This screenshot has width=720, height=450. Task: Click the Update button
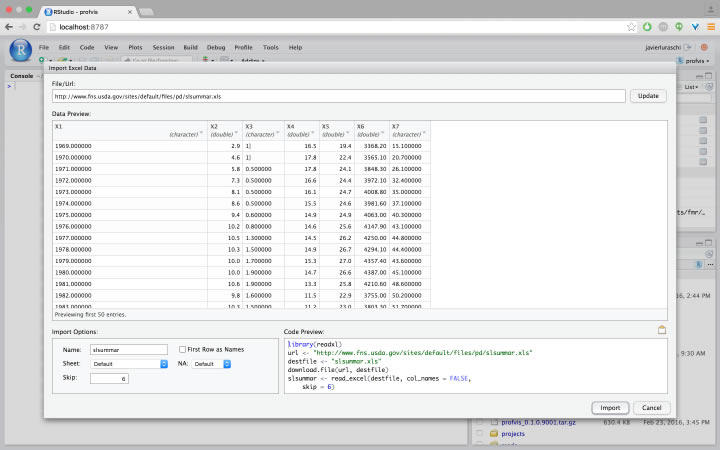648,96
